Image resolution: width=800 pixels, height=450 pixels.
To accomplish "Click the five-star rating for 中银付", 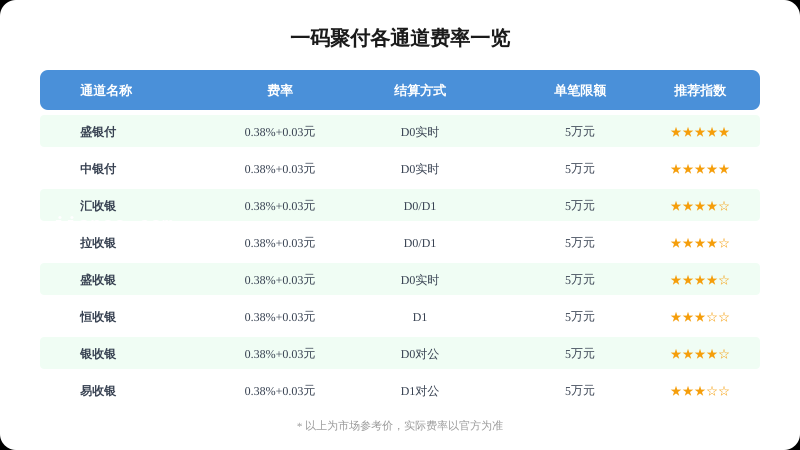I will click(x=700, y=169).
